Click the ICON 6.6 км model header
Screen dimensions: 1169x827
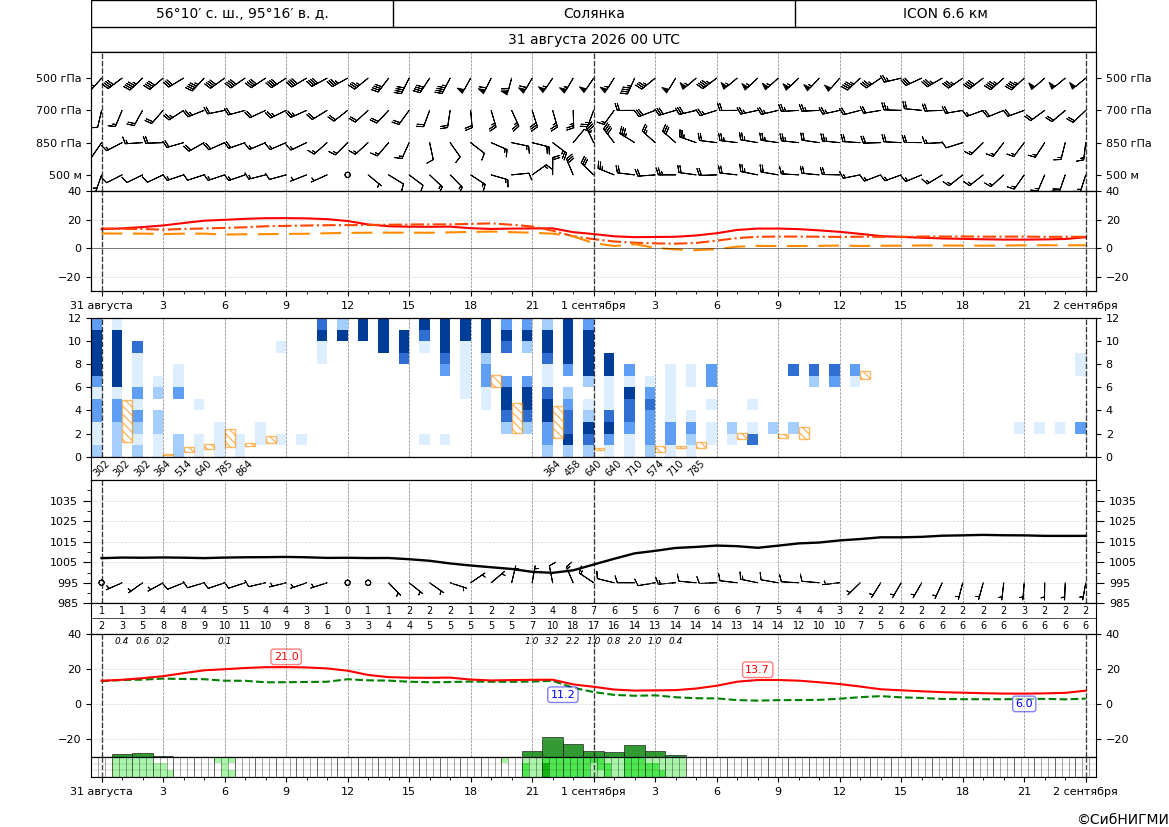945,13
